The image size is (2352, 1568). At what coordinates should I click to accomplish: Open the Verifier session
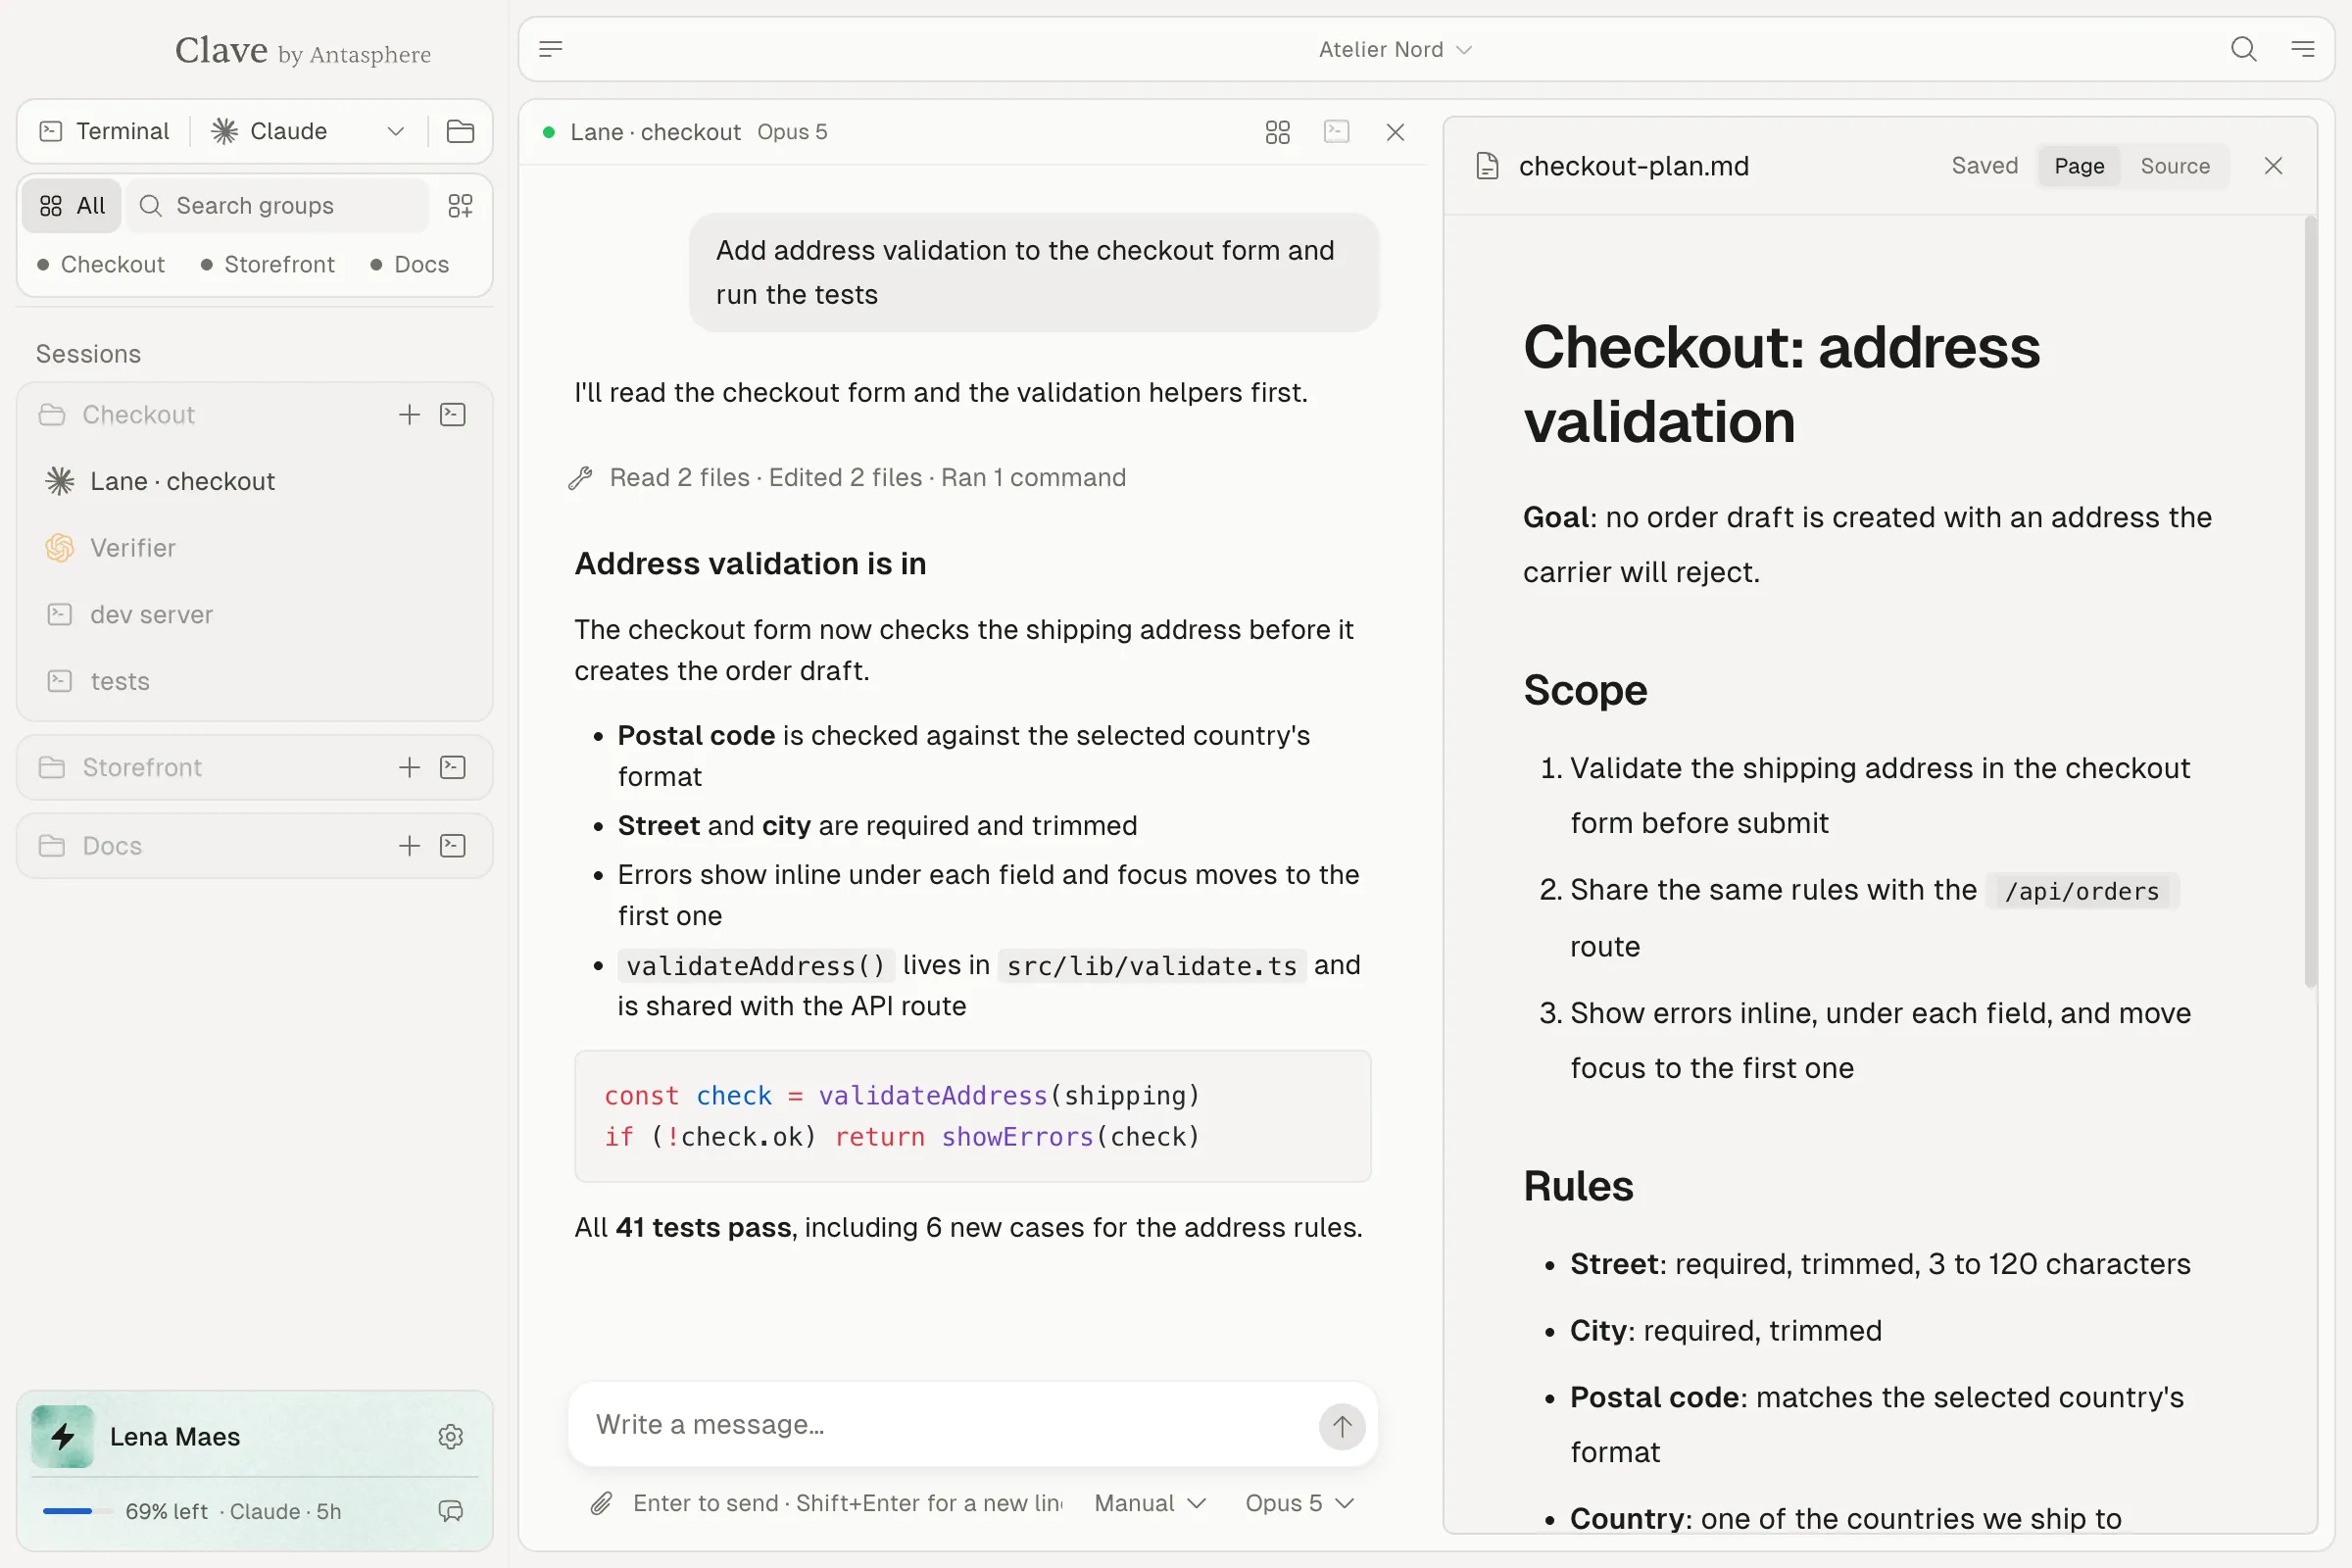click(255, 548)
